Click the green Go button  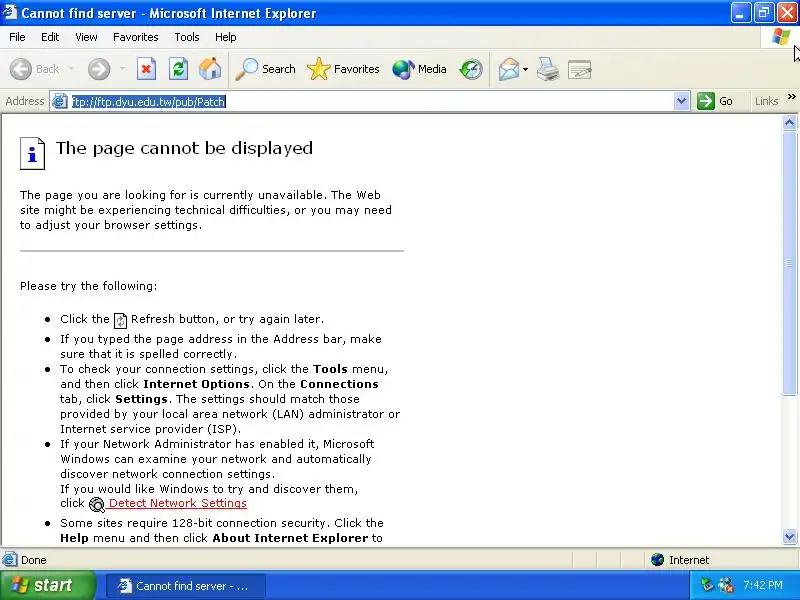[715, 101]
